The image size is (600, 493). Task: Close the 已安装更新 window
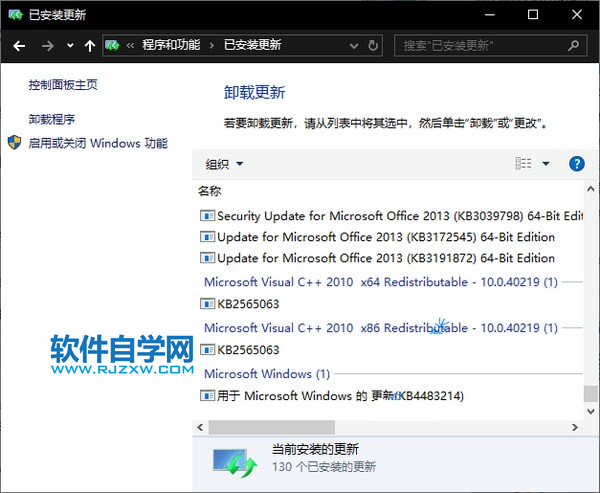[577, 15]
